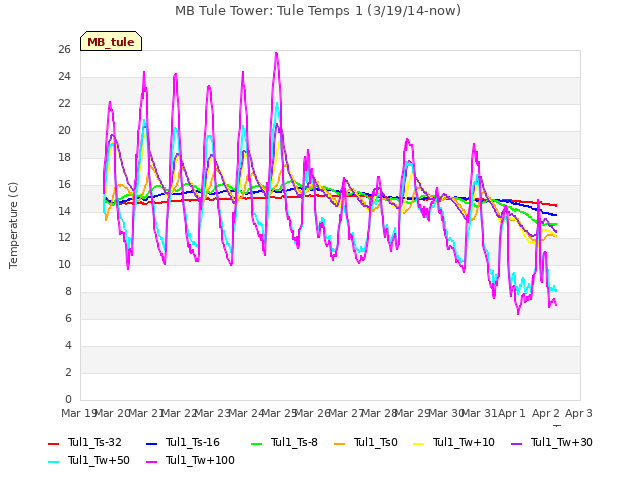Select the Tul1_Ts-16 legend label
This screenshot has width=640, height=480.
[x=193, y=442]
